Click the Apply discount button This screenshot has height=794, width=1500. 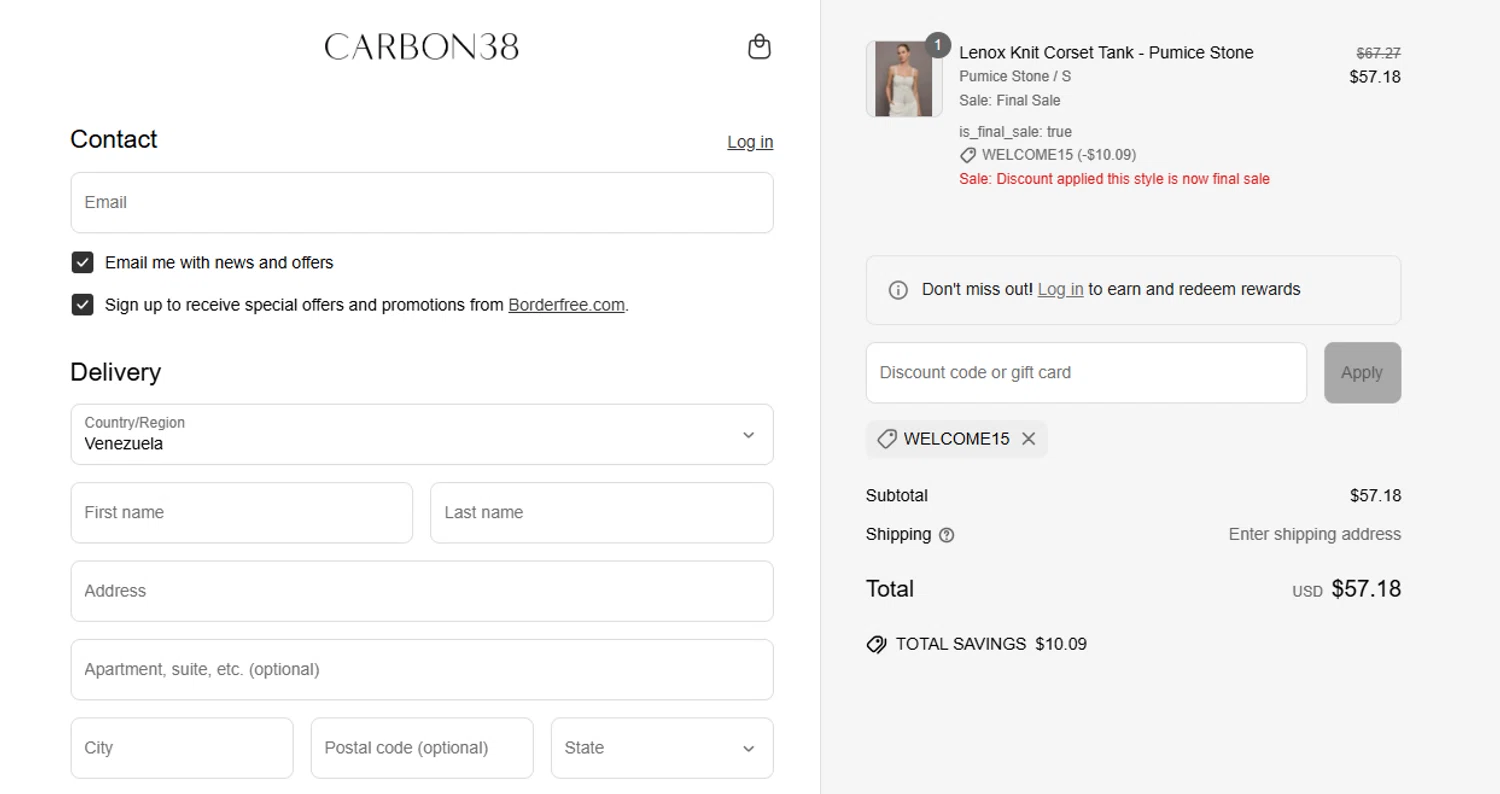click(1362, 373)
